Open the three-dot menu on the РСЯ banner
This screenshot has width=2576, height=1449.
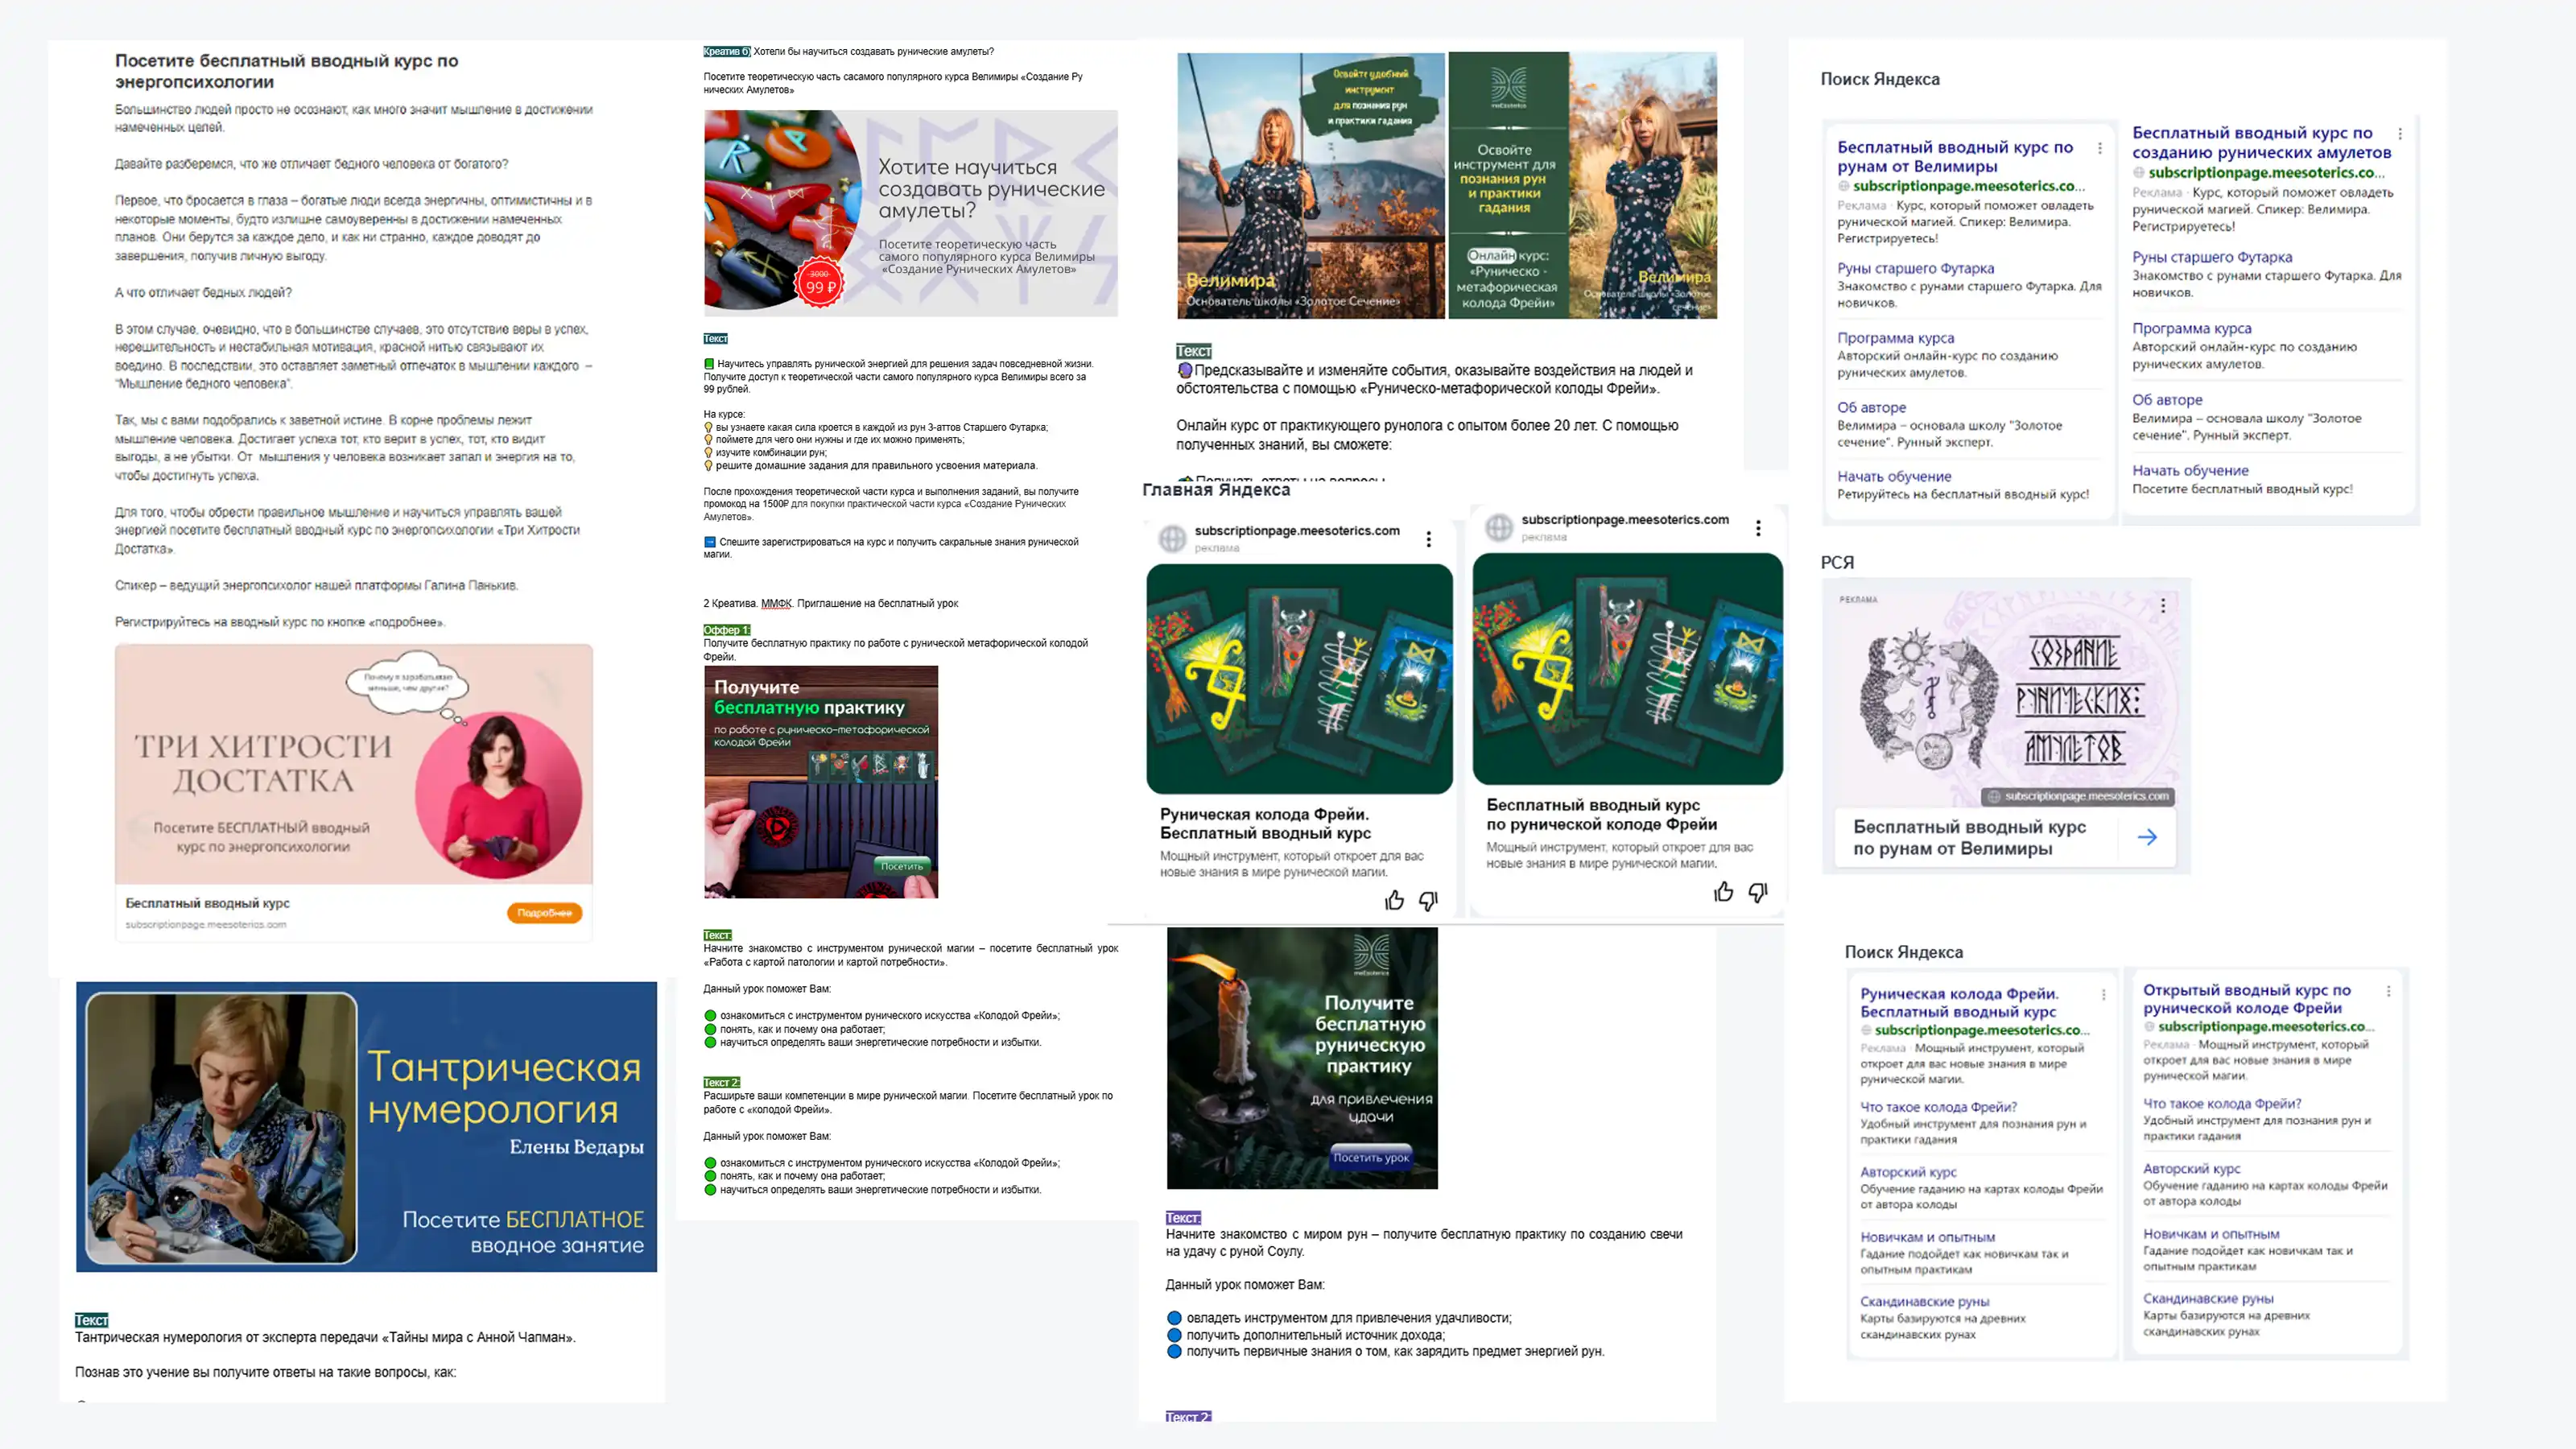tap(2163, 606)
